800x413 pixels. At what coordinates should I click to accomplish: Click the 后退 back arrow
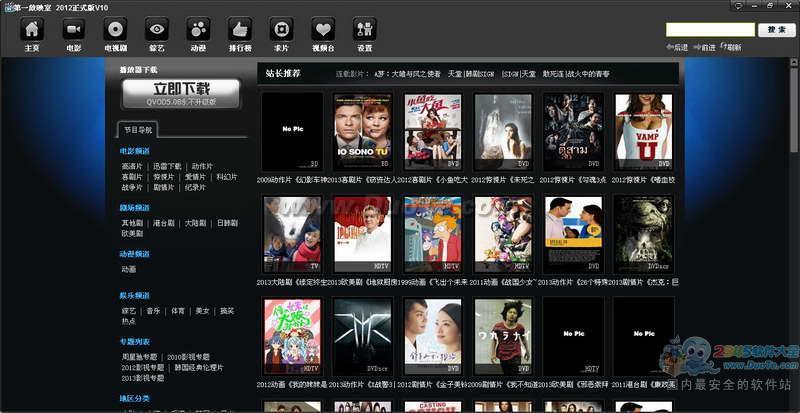pyautogui.click(x=677, y=47)
